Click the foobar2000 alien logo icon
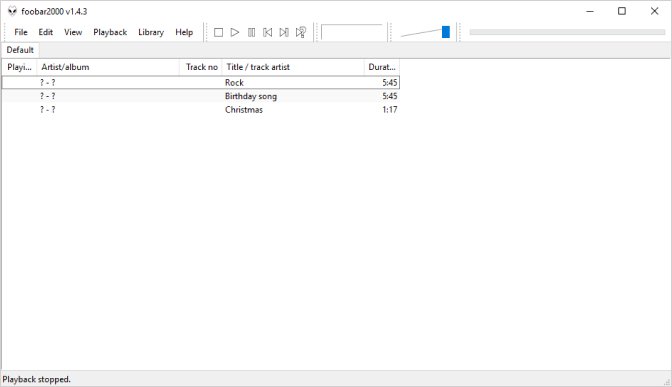The height and width of the screenshot is (387, 672). click(12, 11)
